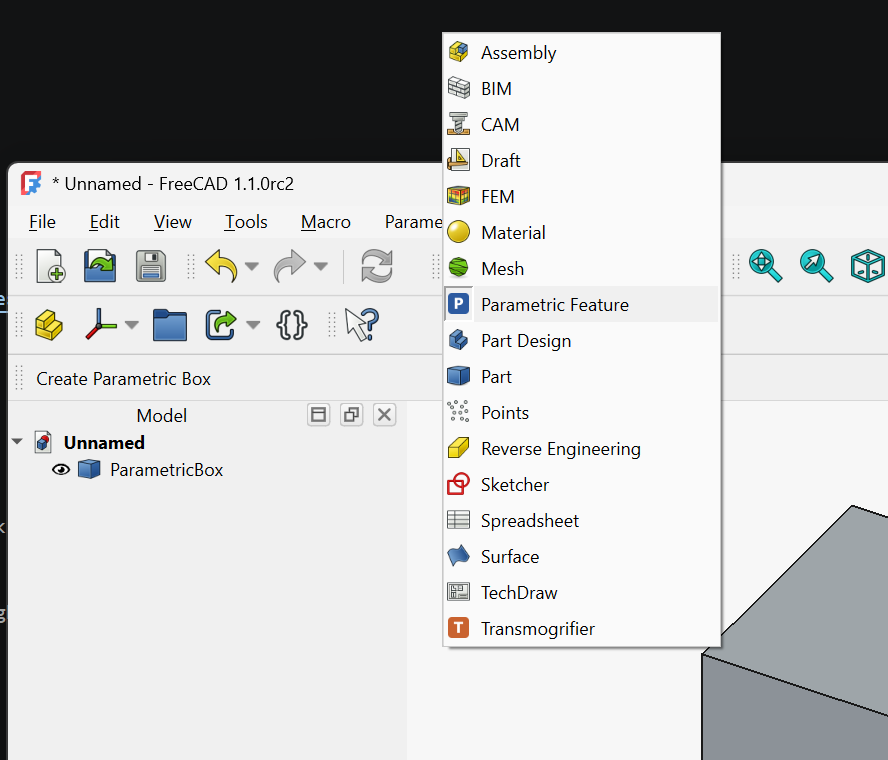Open the Edit menu
The width and height of the screenshot is (888, 760).
(x=104, y=222)
